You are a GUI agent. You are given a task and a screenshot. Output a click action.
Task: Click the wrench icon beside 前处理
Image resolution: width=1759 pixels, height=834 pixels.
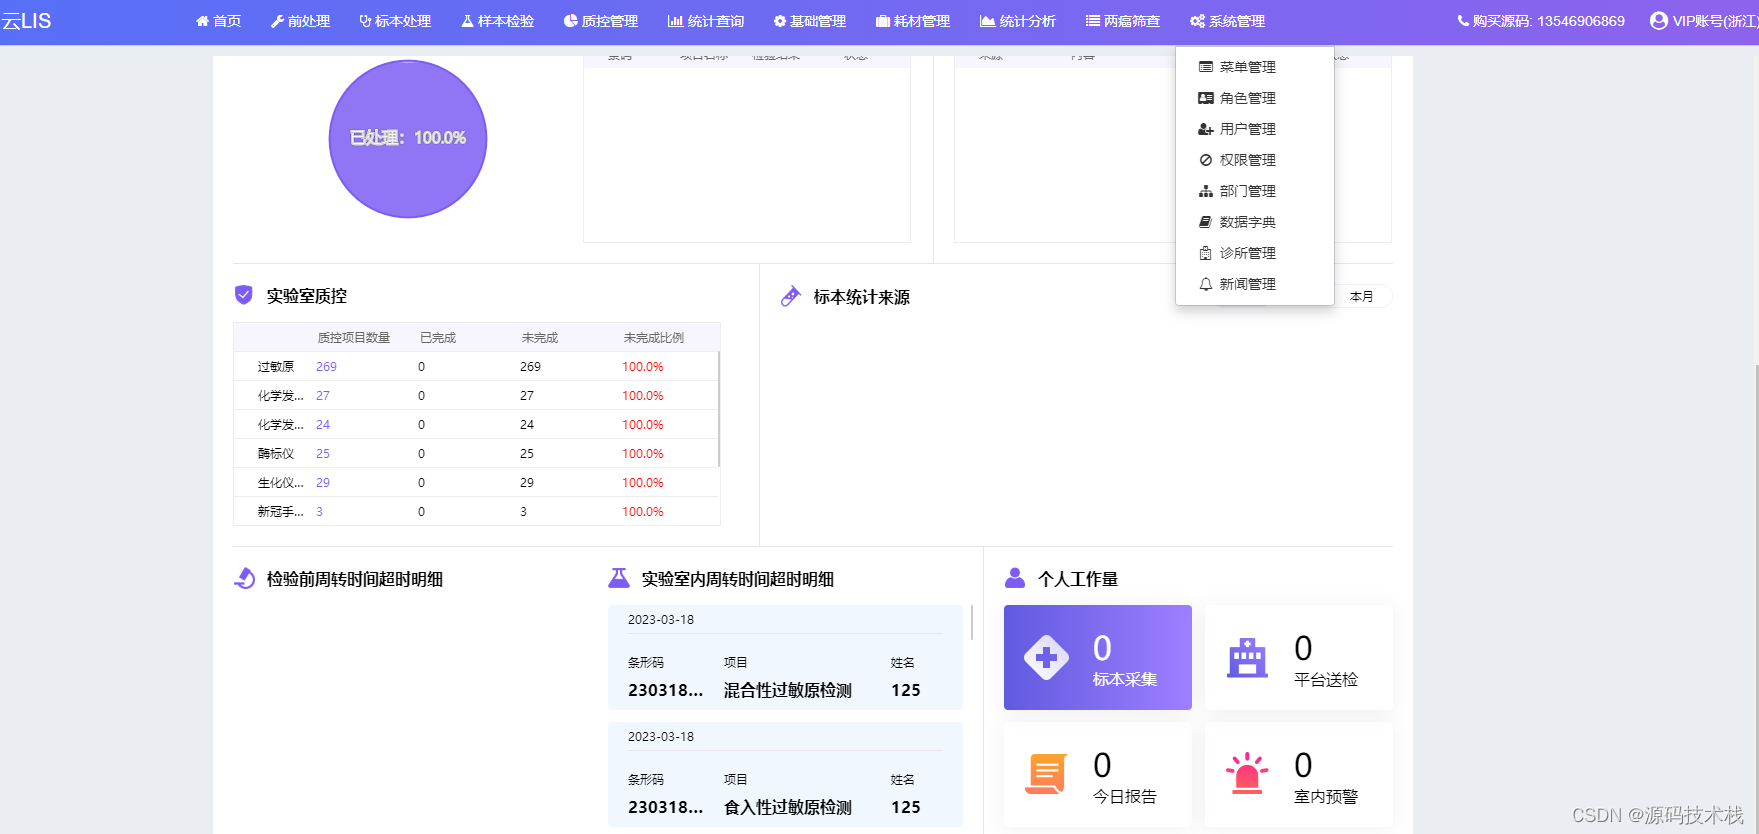pos(277,21)
